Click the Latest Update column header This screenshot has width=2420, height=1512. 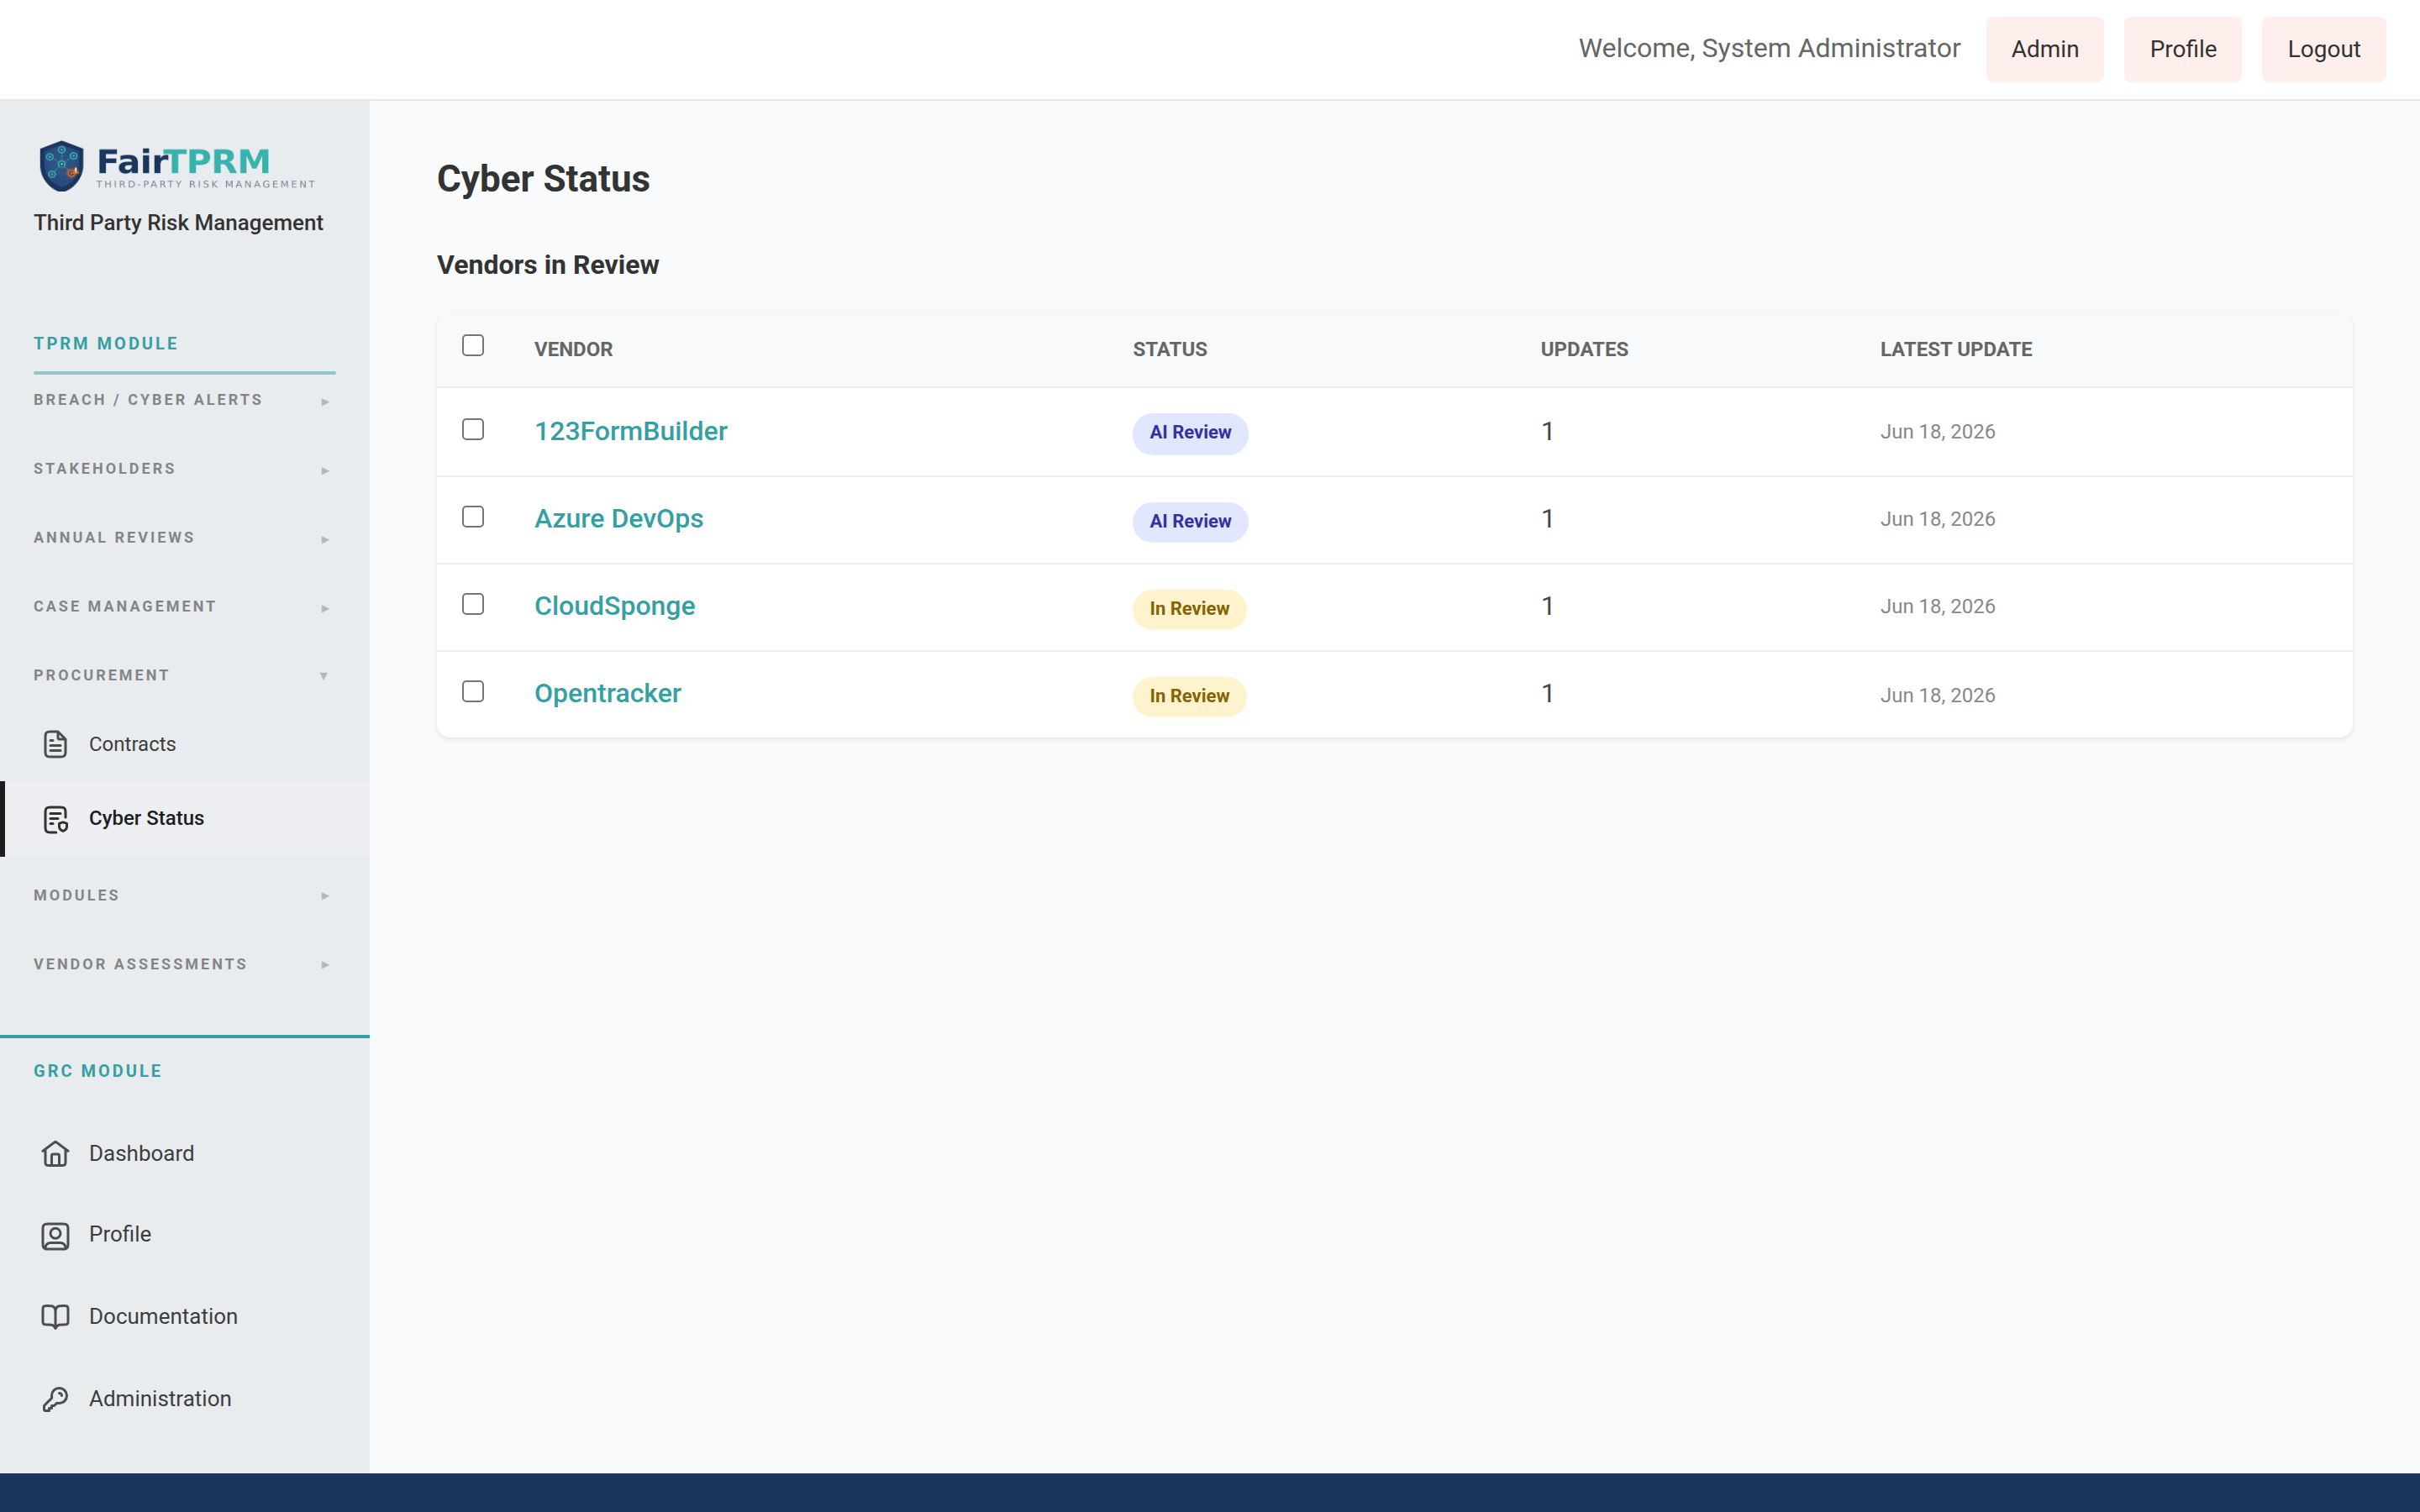pyautogui.click(x=1956, y=349)
